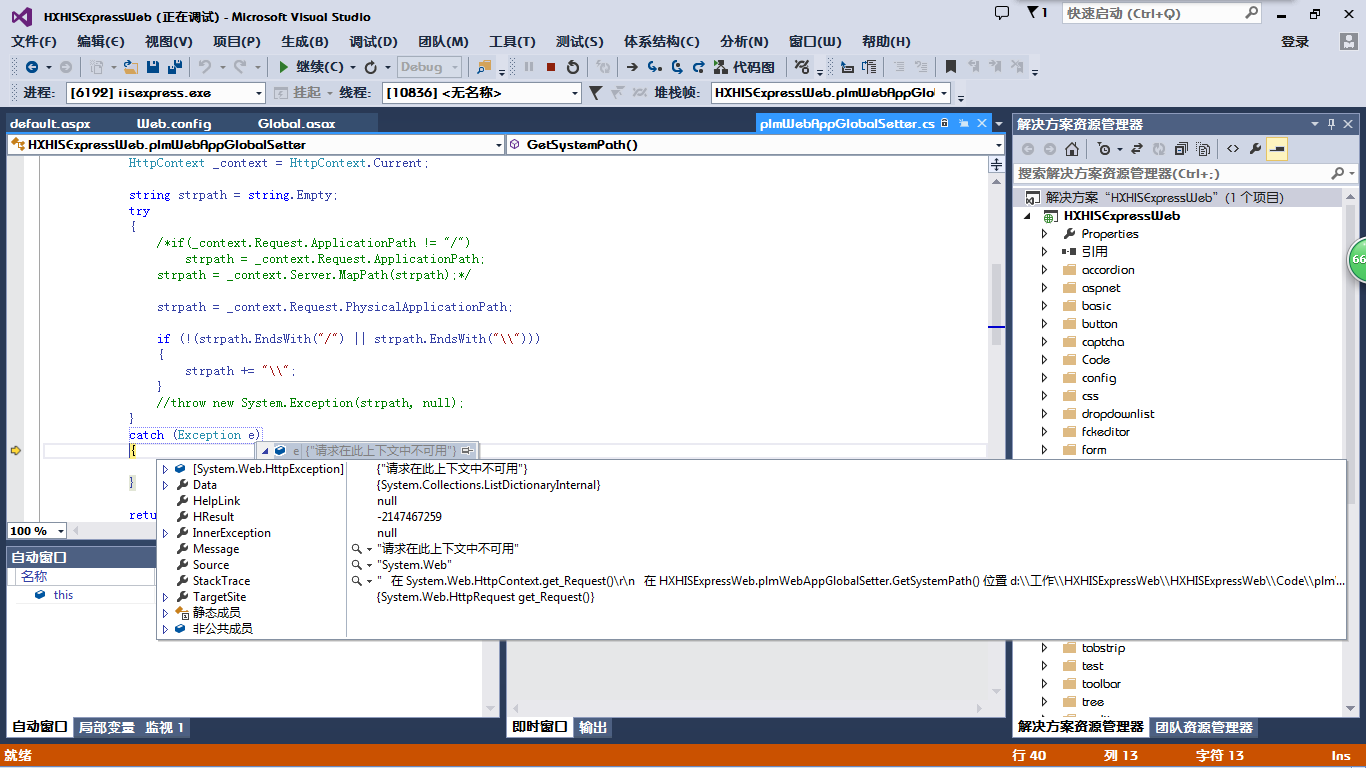
Task: Toggle Preview Selected Items button
Action: click(x=1276, y=149)
